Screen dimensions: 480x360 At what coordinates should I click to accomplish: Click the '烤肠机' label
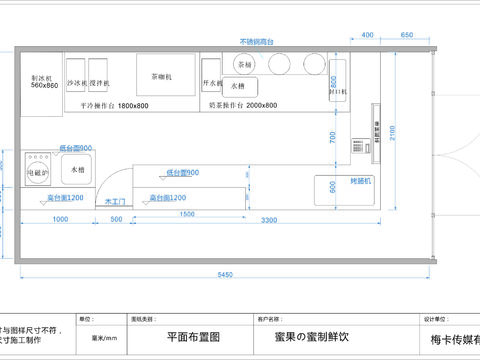[x=360, y=181]
